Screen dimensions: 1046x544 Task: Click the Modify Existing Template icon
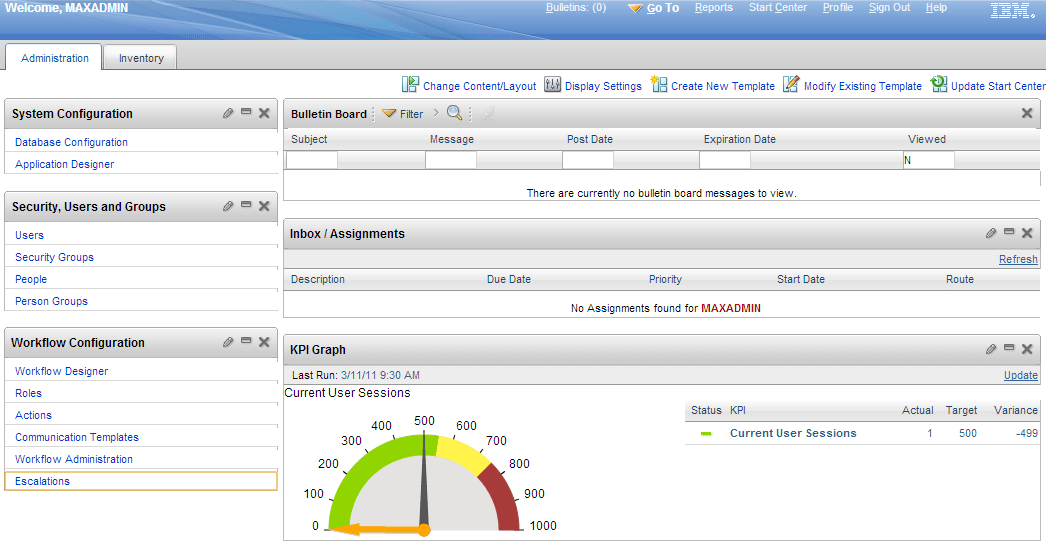791,84
